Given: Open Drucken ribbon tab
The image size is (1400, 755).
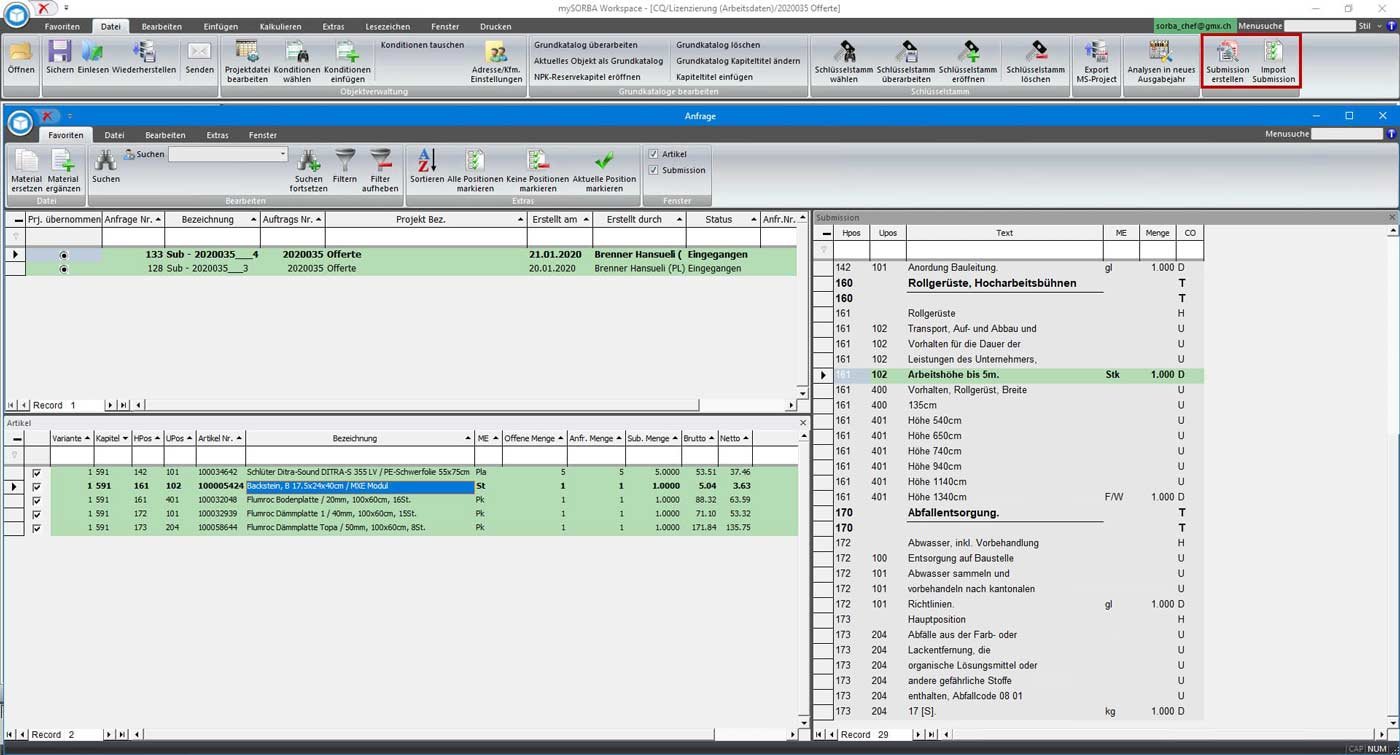Looking at the screenshot, I should click(495, 27).
